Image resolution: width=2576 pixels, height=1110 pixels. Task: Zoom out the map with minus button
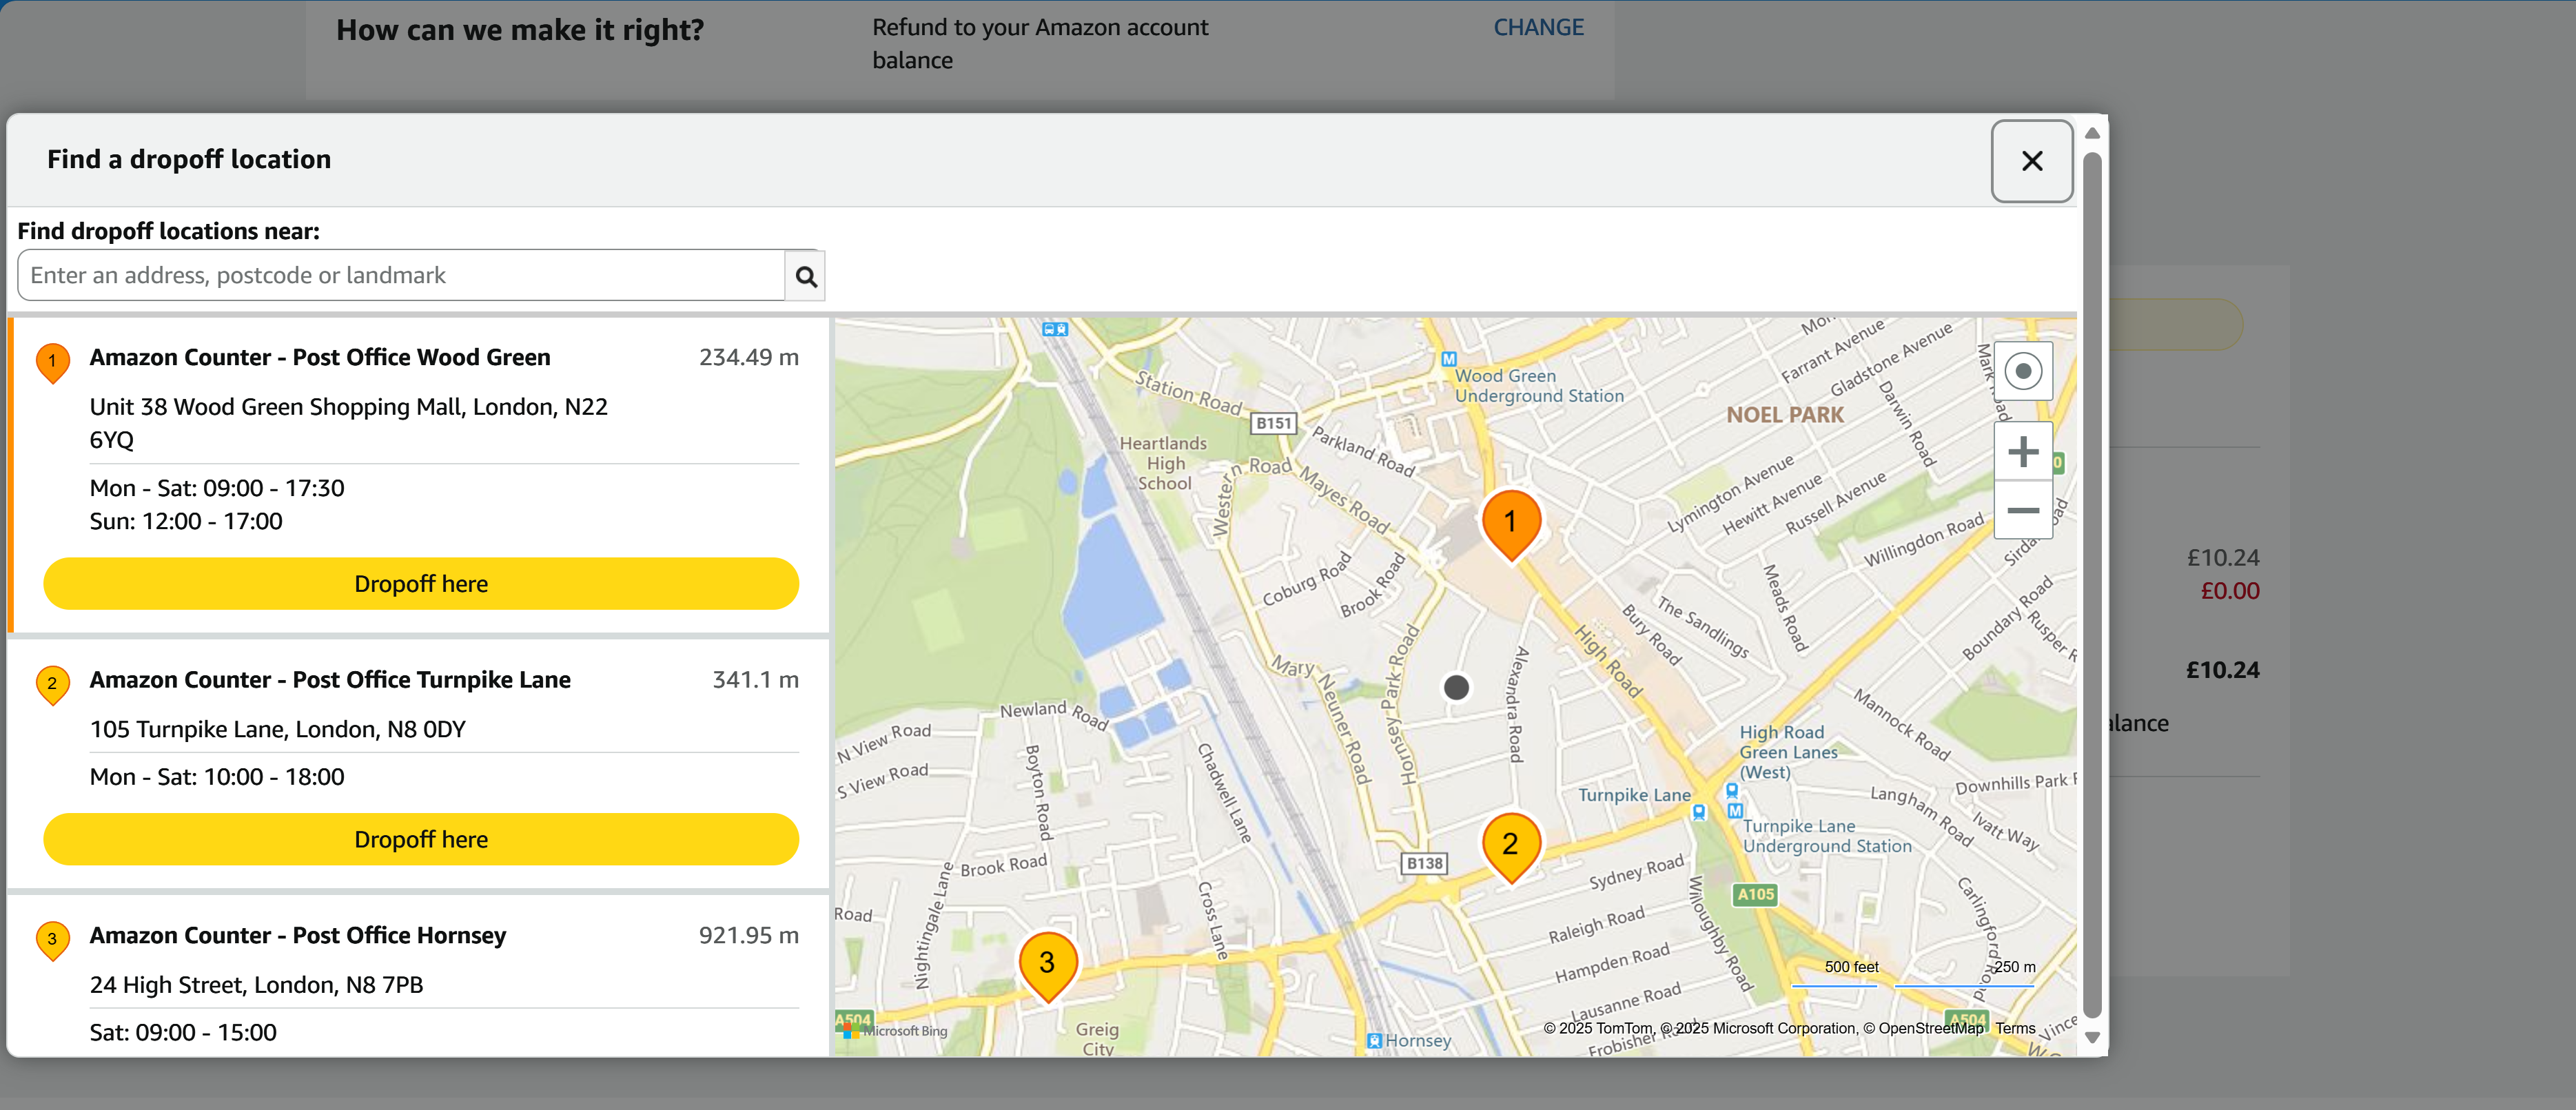pos(2022,510)
